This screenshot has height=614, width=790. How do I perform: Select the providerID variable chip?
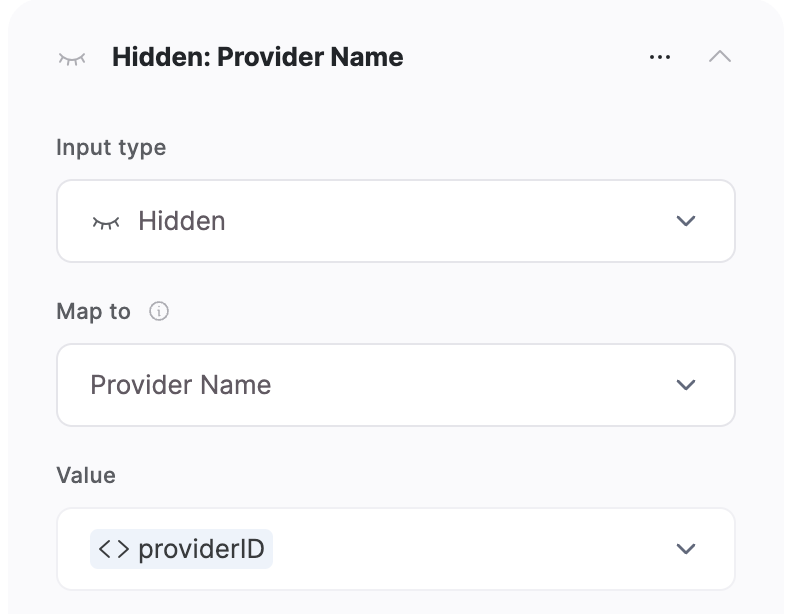click(x=181, y=549)
